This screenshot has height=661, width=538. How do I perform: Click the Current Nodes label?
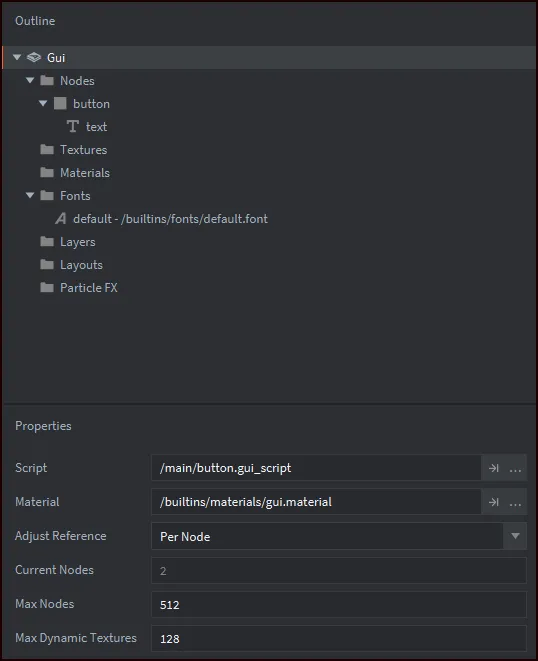54,570
